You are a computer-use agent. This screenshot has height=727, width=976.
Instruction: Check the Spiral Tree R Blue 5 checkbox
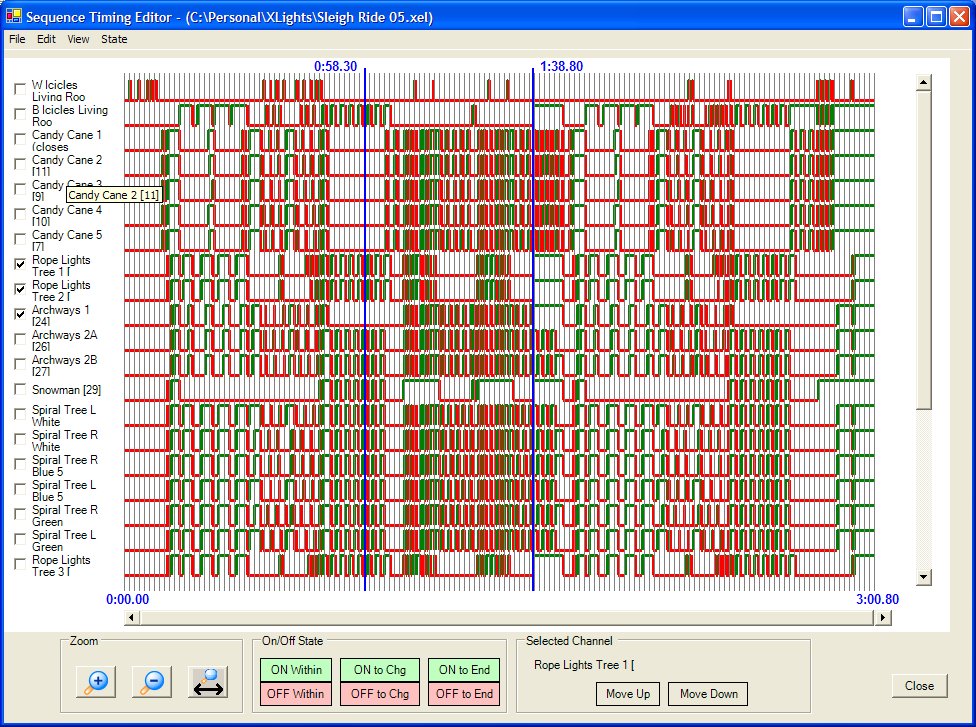click(x=20, y=464)
